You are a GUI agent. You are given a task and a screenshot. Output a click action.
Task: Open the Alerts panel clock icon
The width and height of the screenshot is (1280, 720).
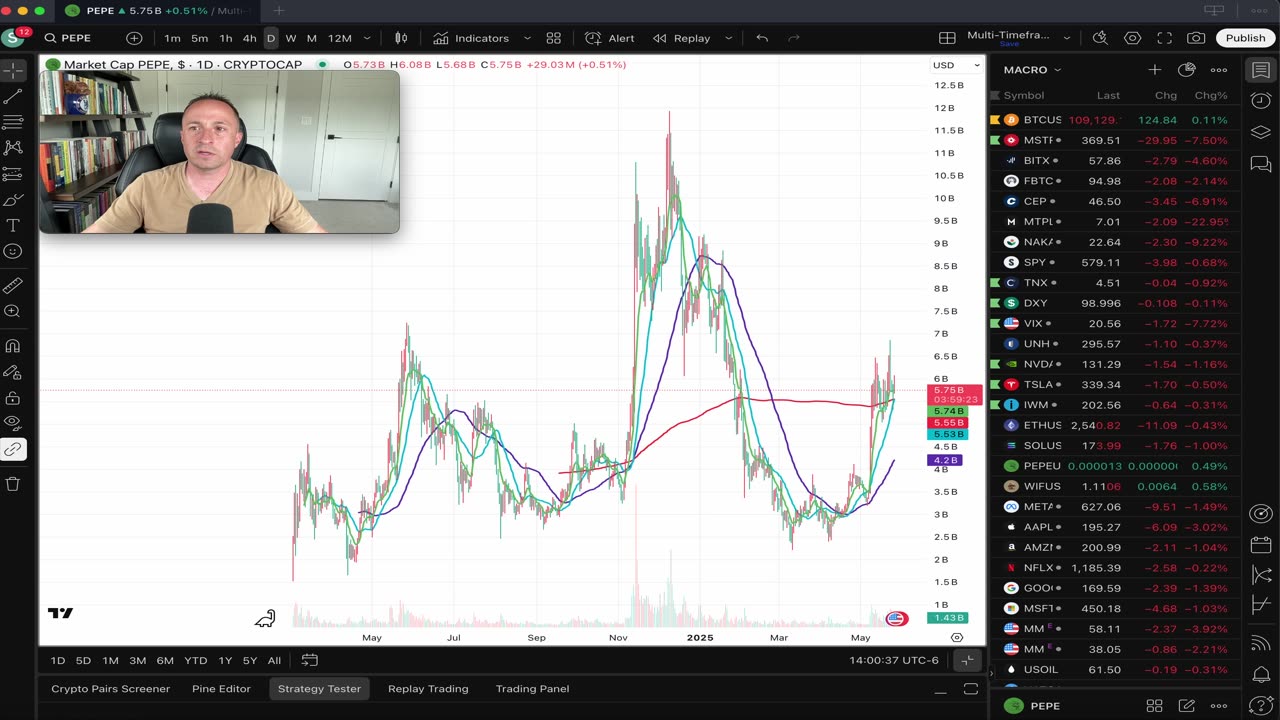pos(1261,102)
